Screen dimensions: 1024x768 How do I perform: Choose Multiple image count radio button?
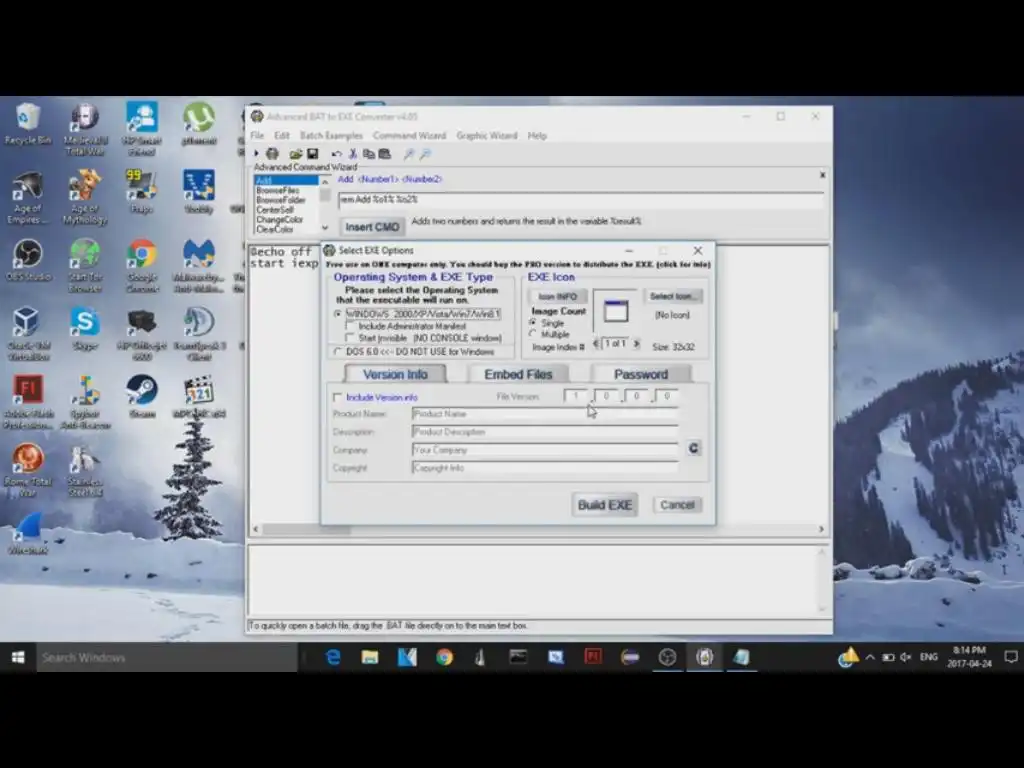click(x=533, y=334)
